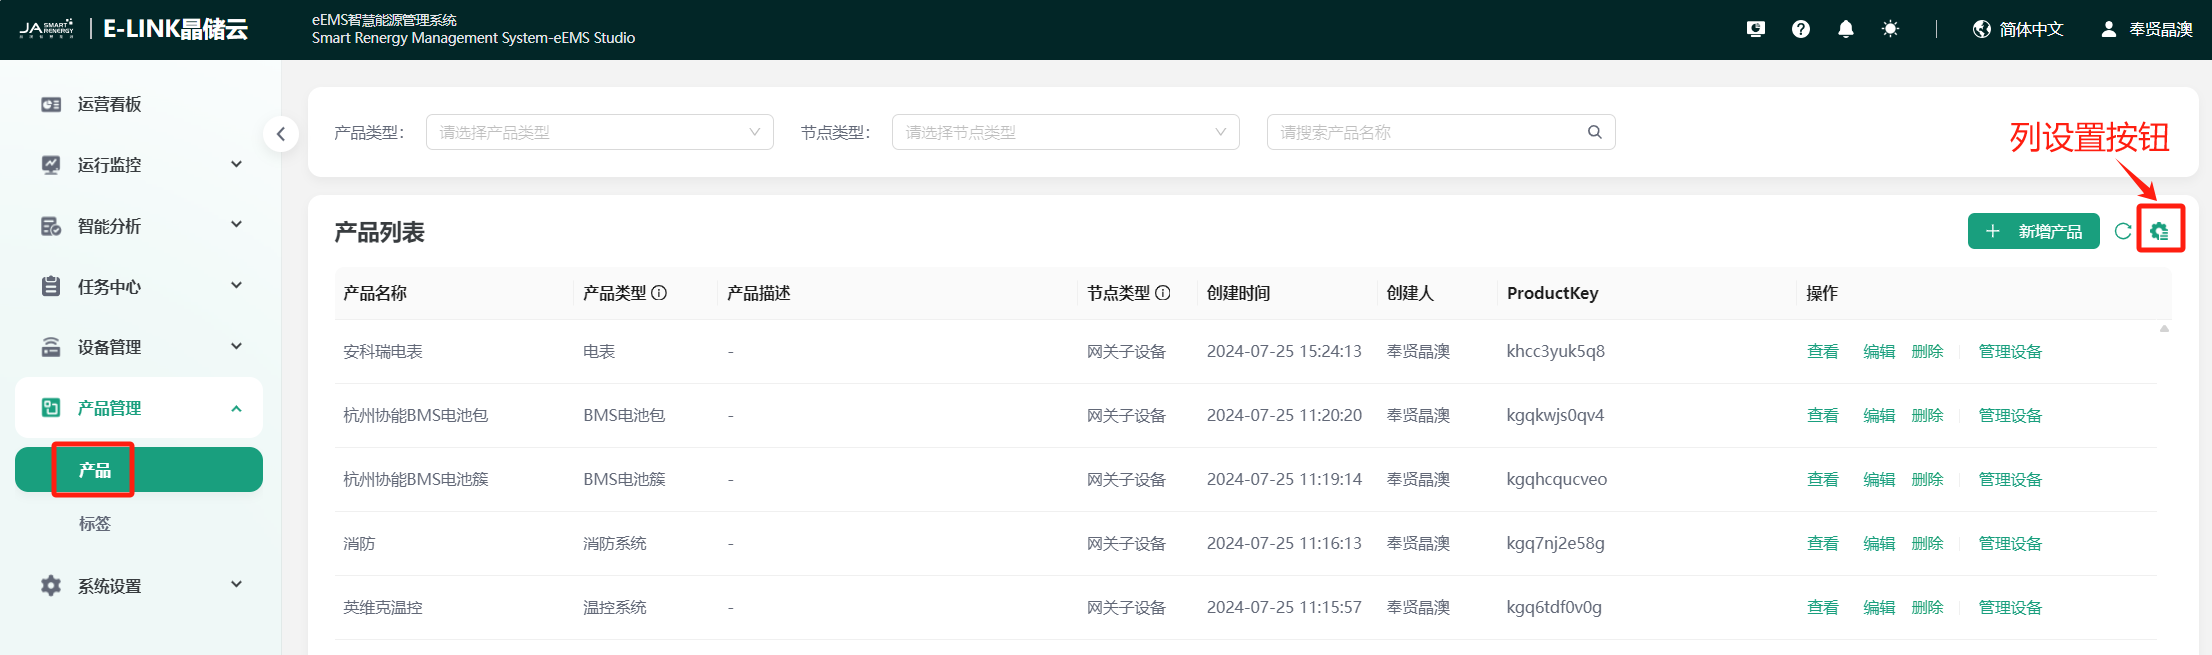This screenshot has height=655, width=2212.
Task: Refresh the product list
Action: pos(2122,231)
